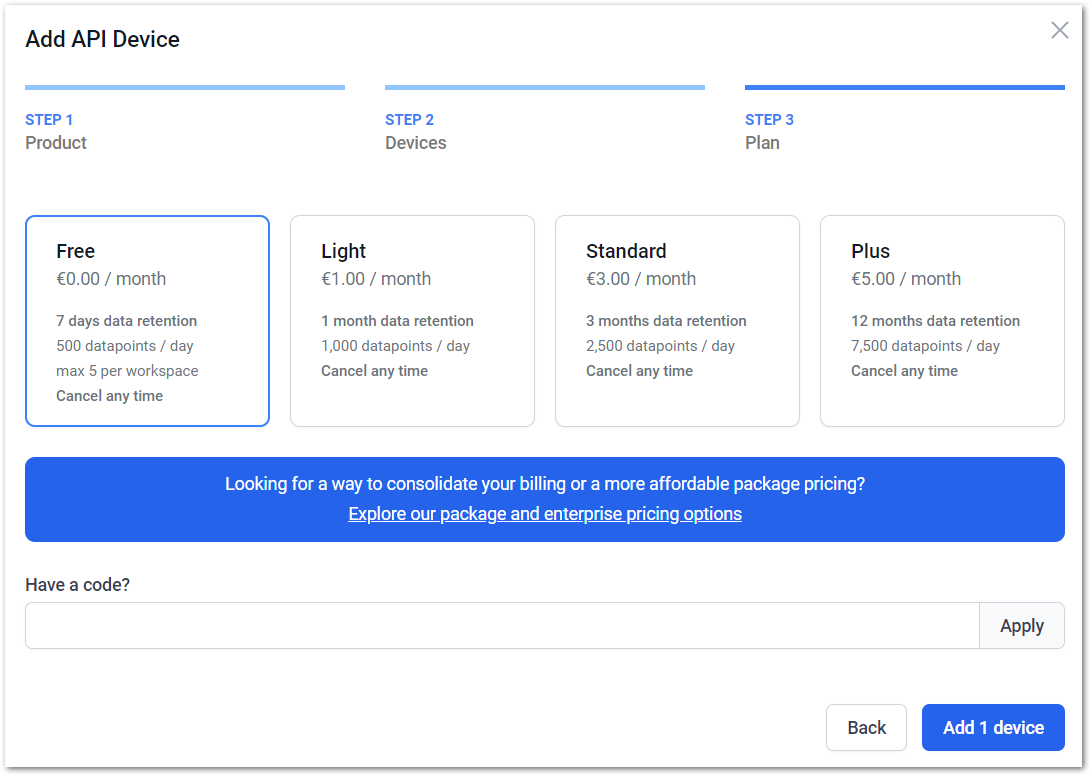Click the €5.00 / month price text
Viewport: 1091px width, 776px height.
[906, 279]
